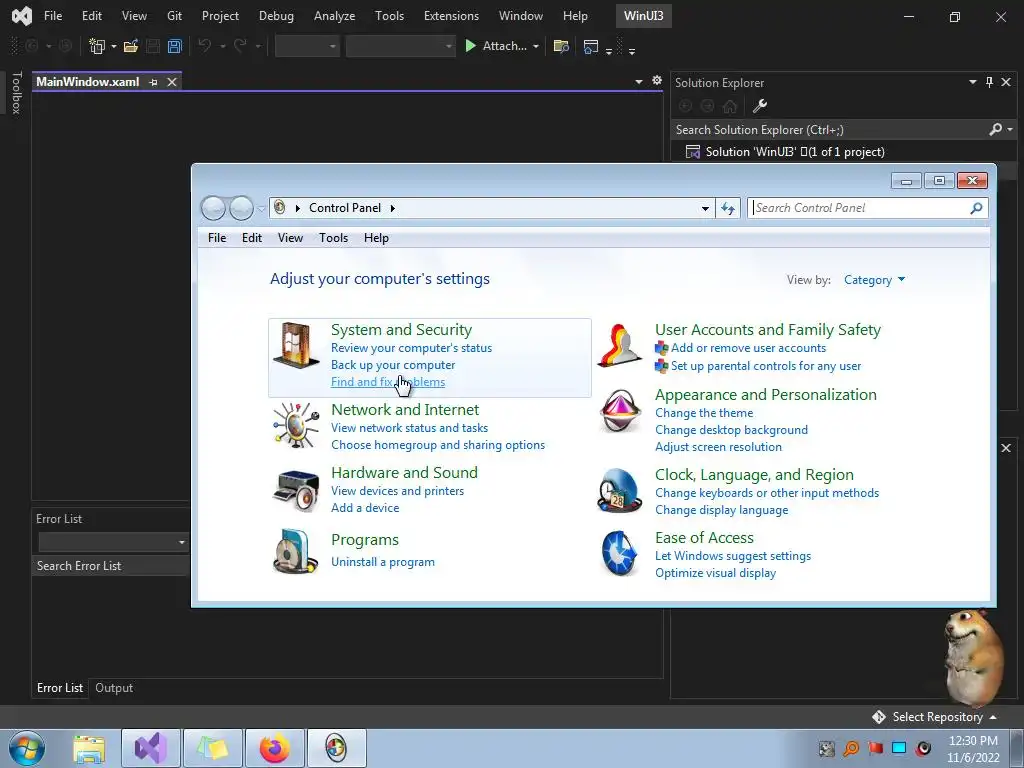Viewport: 1024px width, 768px height.
Task: Click Optimize visual display link
Action: pos(716,573)
